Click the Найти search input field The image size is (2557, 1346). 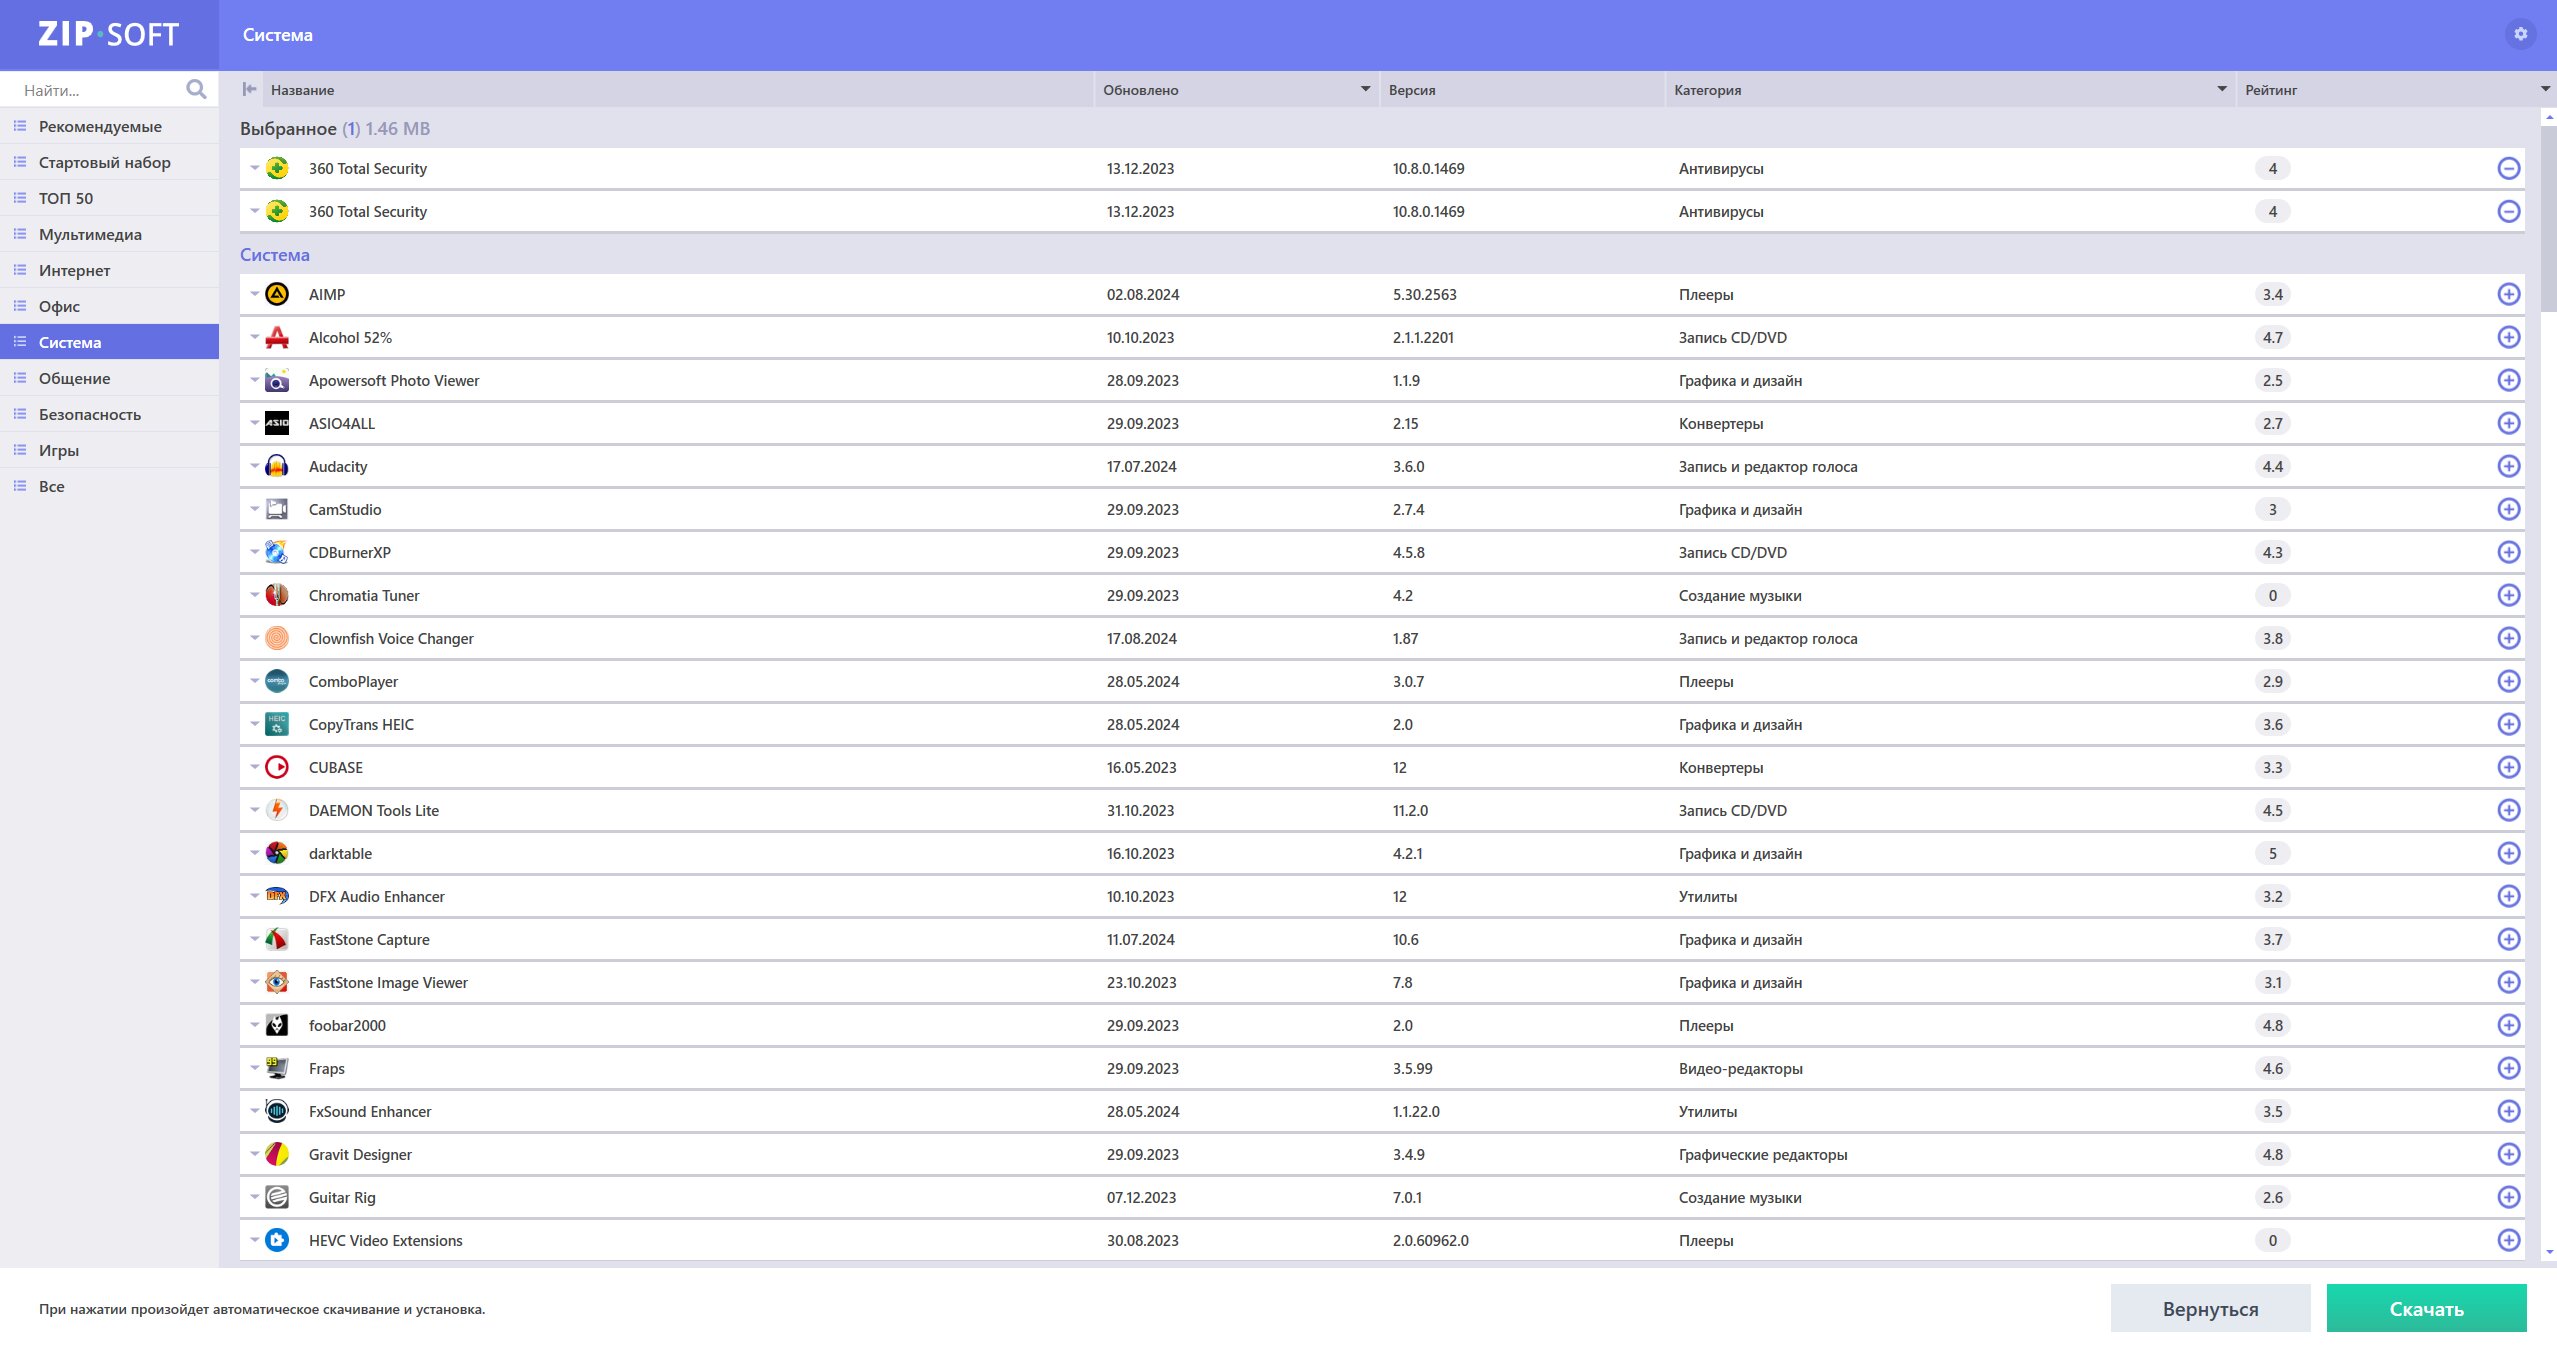(x=100, y=90)
